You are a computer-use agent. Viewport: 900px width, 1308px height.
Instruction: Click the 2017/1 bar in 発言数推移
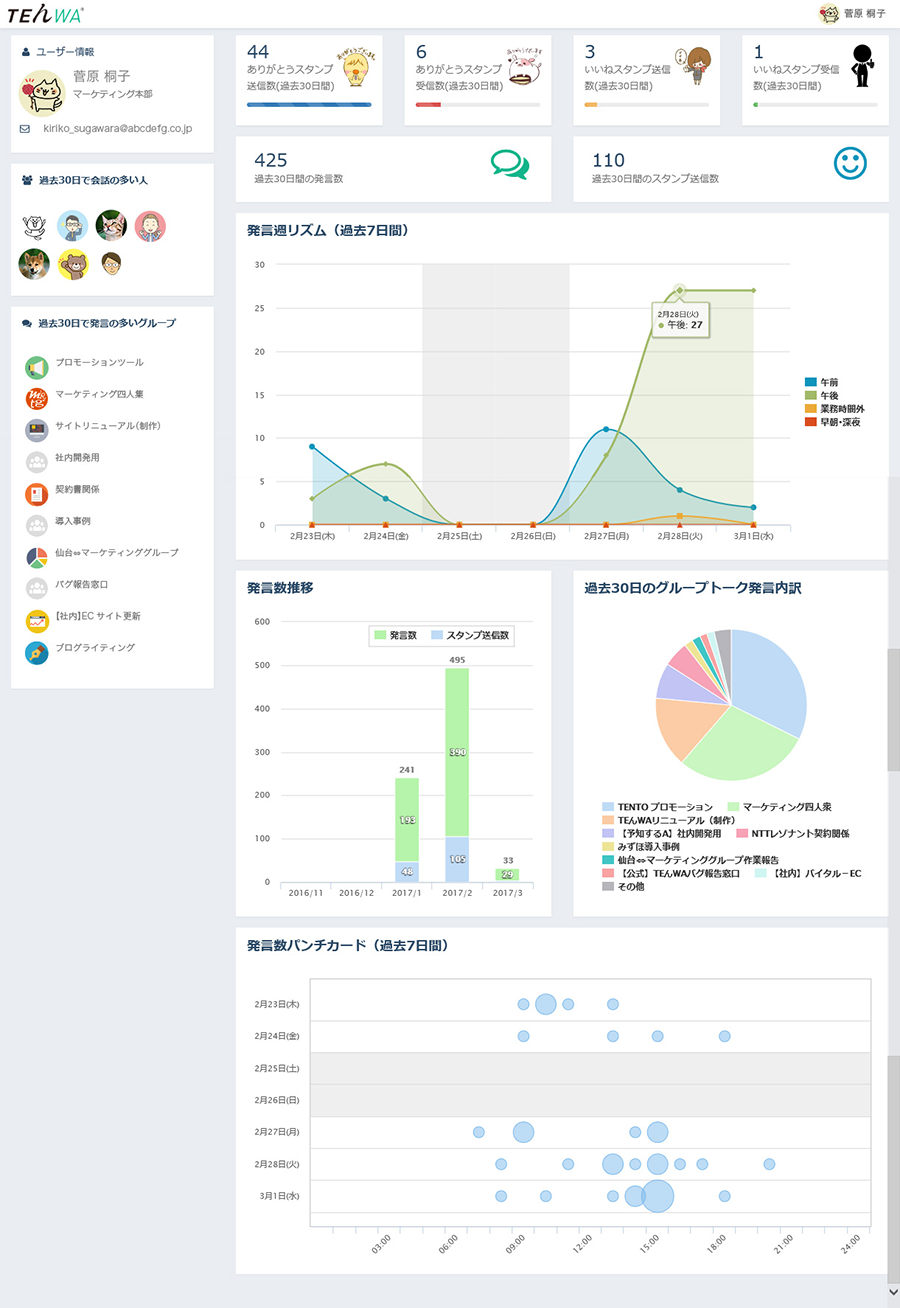(407, 830)
